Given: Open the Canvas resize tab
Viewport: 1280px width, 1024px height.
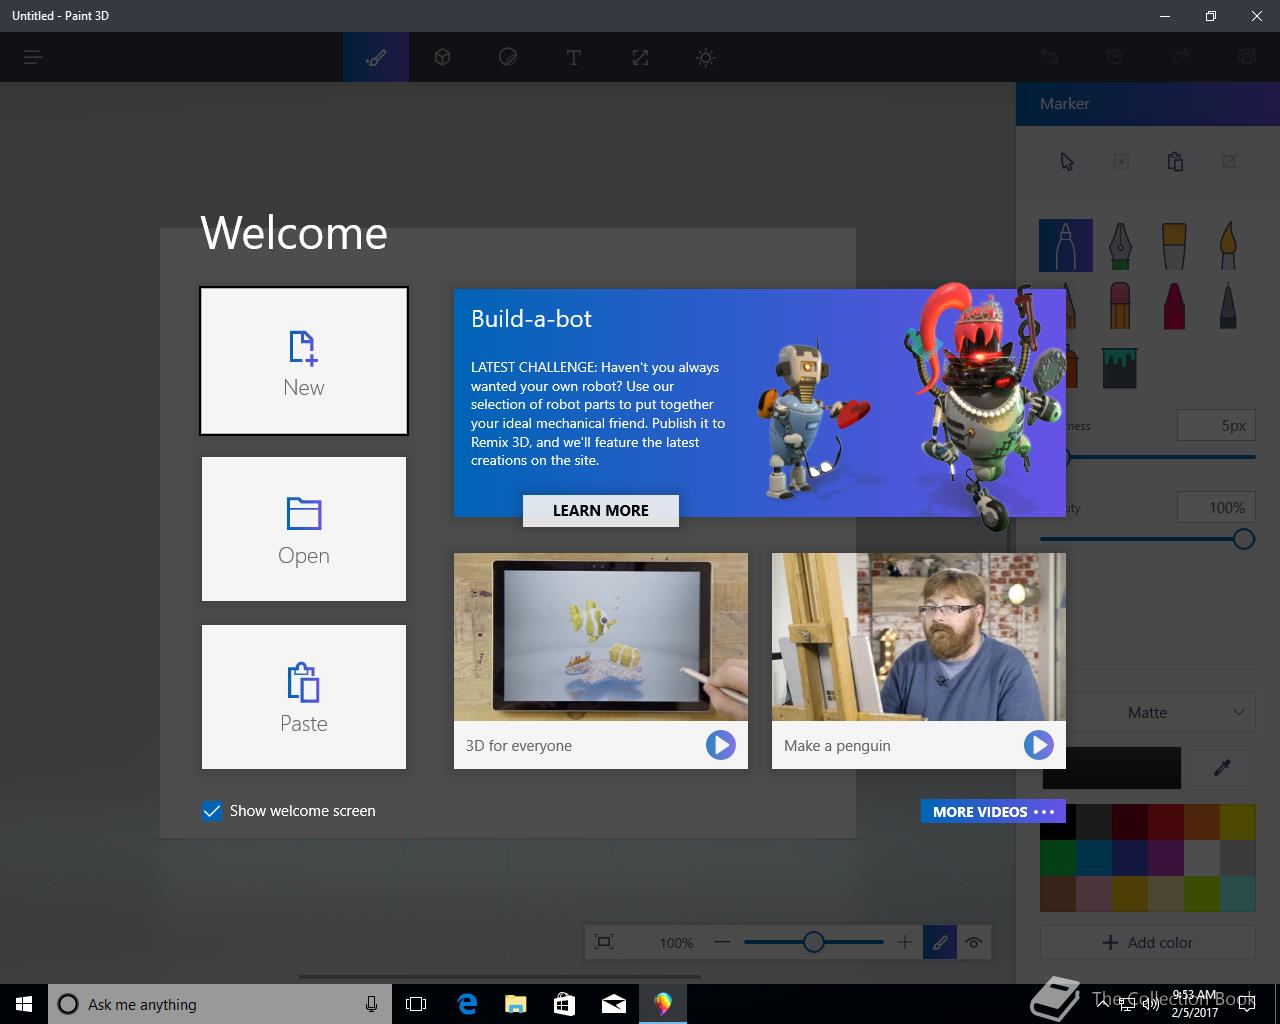Looking at the screenshot, I should [640, 57].
